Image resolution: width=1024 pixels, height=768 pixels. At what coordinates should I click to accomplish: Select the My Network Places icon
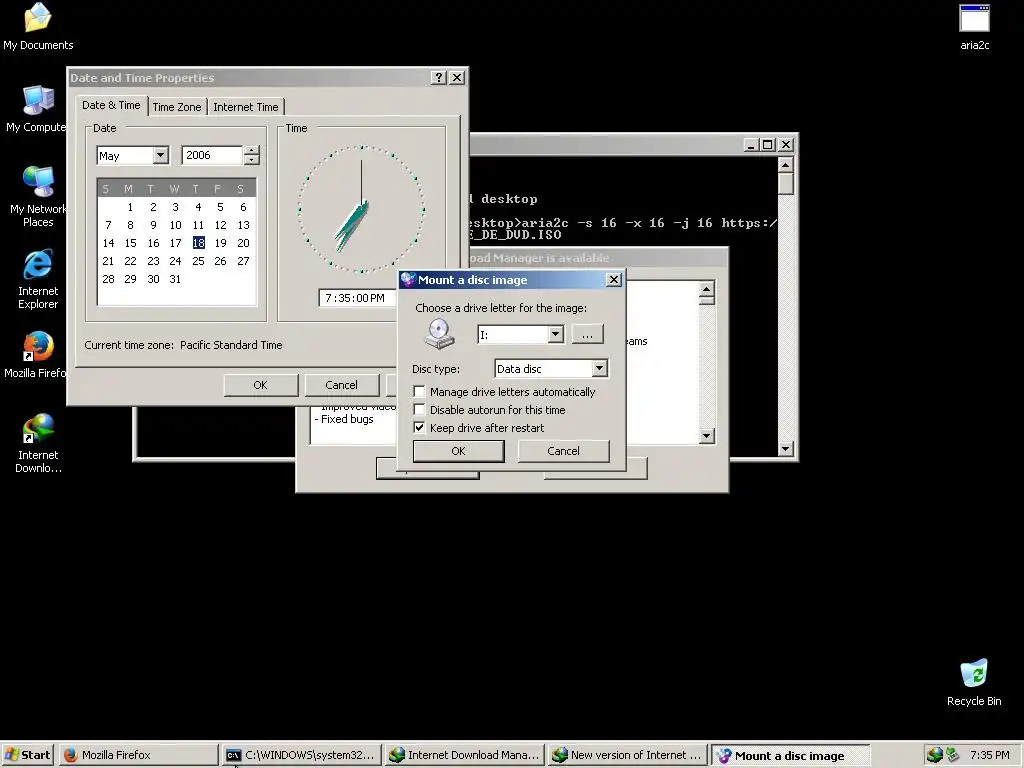[x=38, y=196]
